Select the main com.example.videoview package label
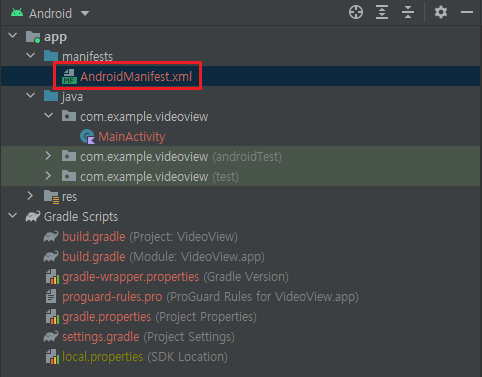Screen dimensions: 482x377 pyautogui.click(x=144, y=117)
